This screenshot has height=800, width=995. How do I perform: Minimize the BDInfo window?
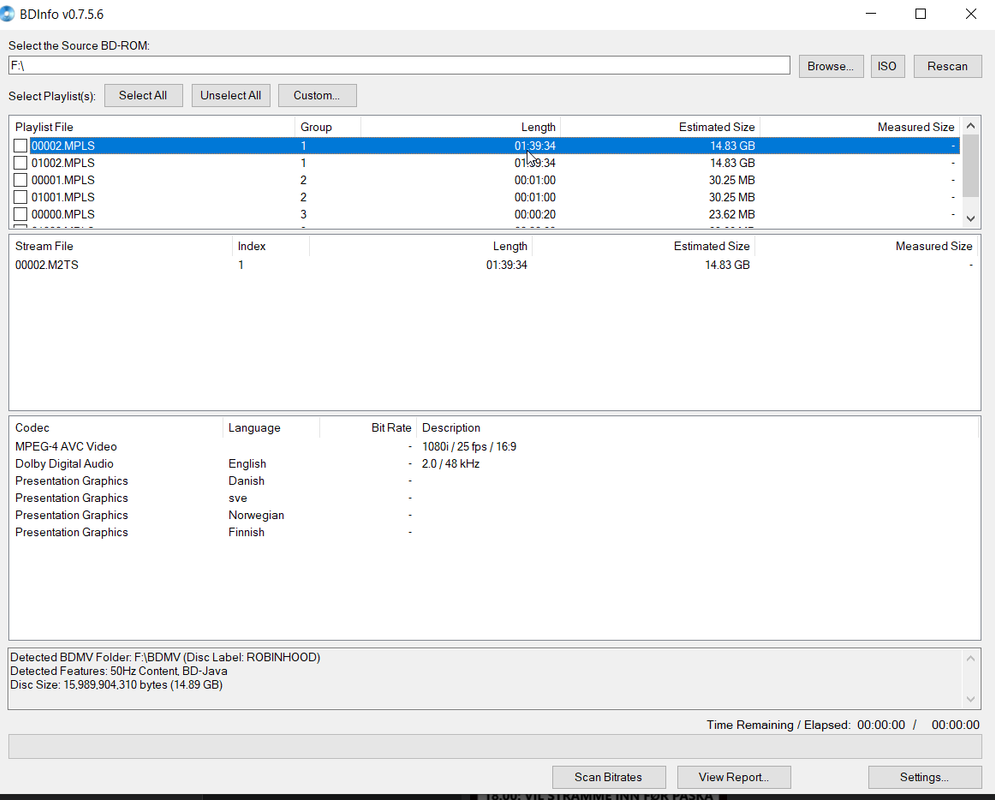pyautogui.click(x=871, y=14)
